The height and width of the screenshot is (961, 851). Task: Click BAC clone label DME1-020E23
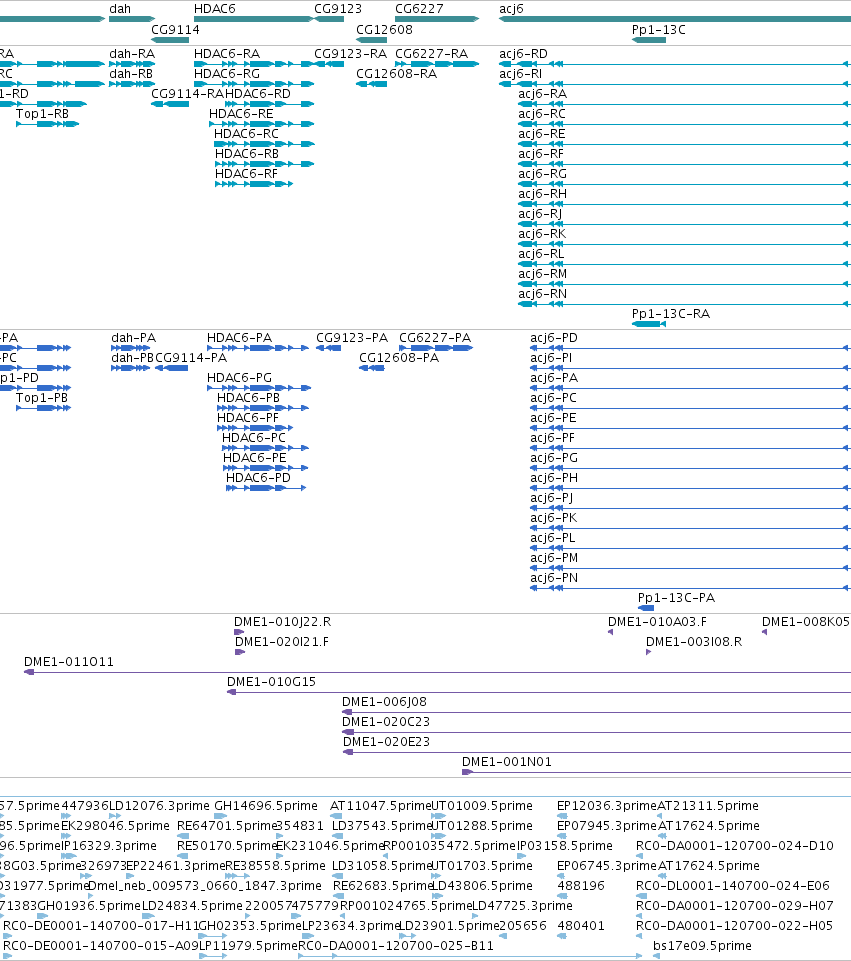coord(387,742)
